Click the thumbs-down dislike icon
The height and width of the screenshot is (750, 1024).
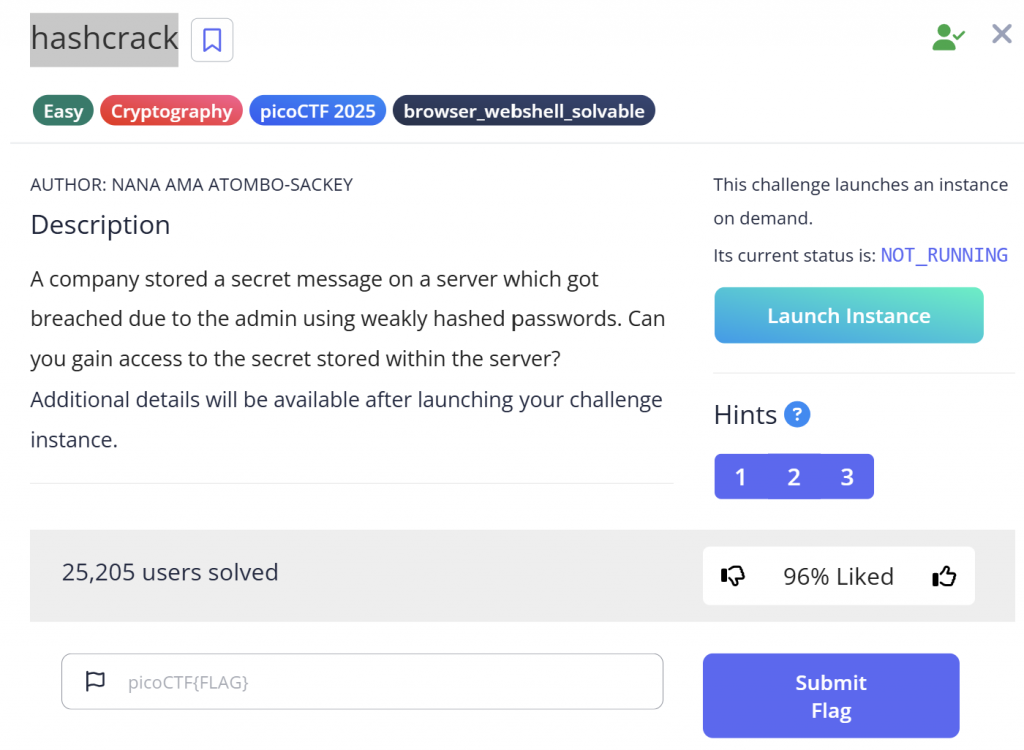tap(733, 576)
